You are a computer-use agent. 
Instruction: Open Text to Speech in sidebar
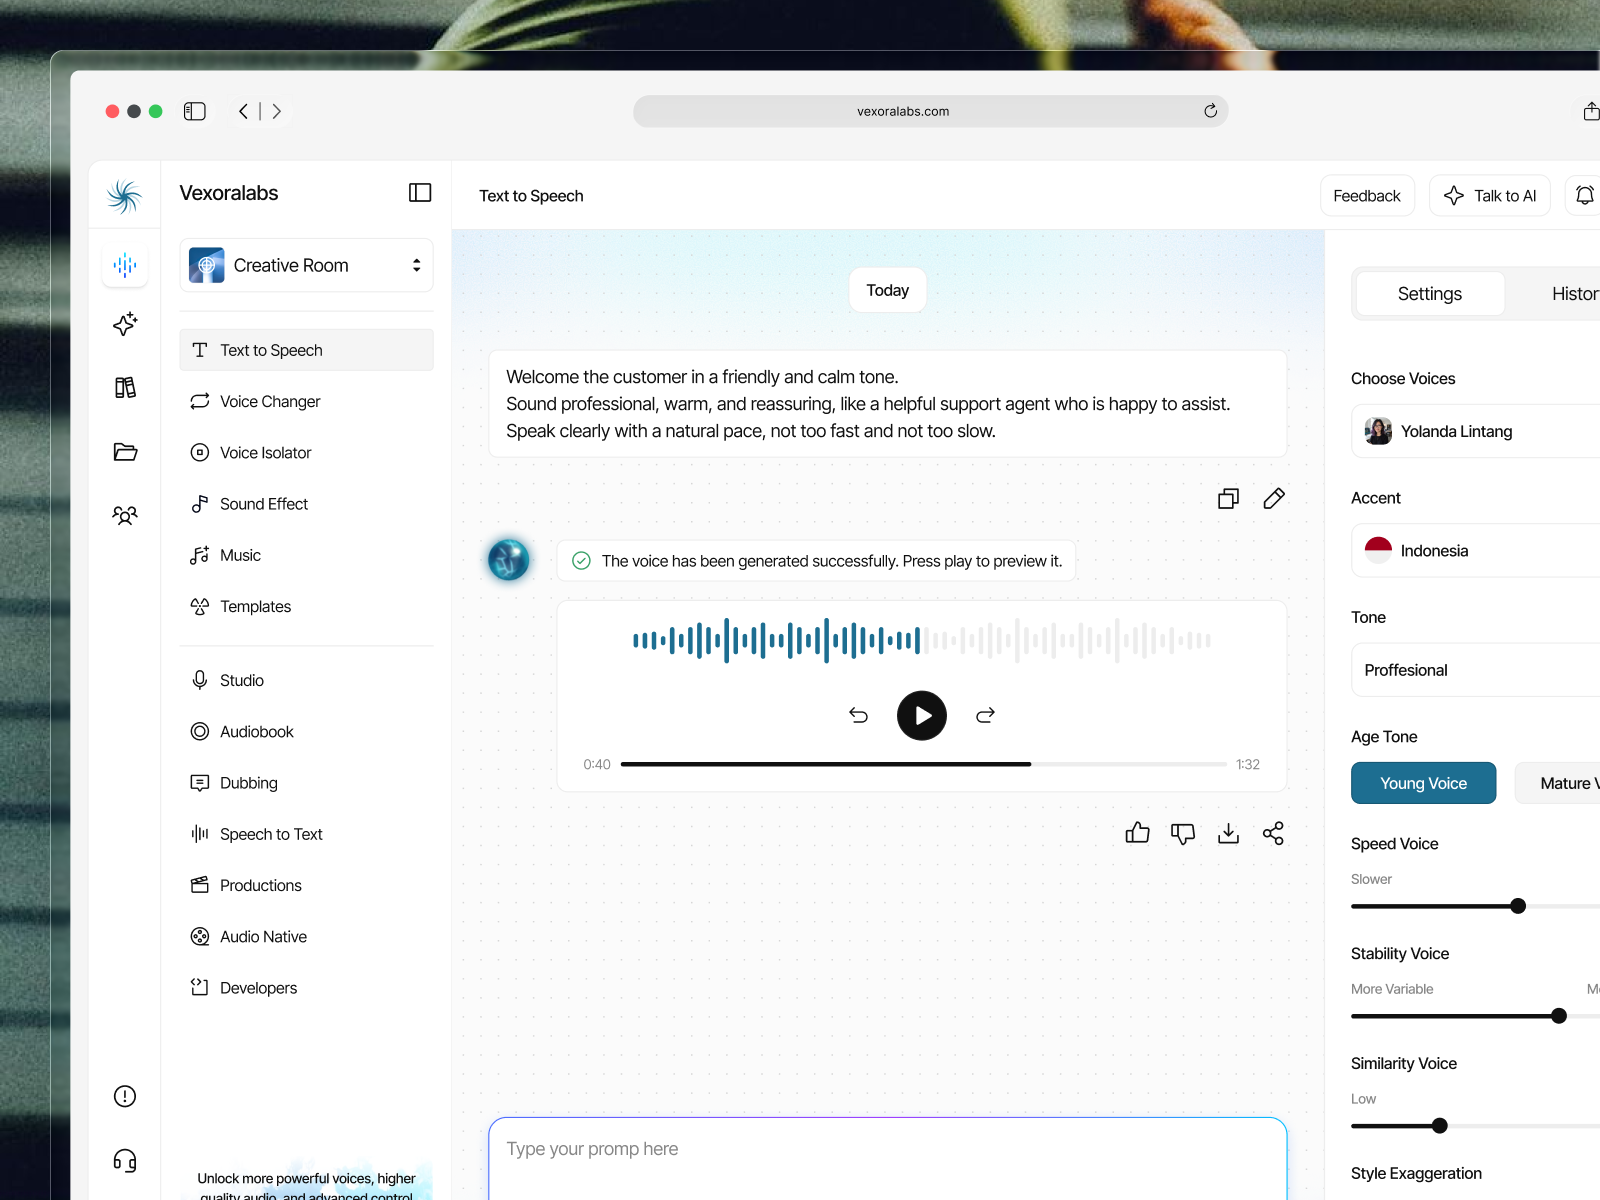click(306, 350)
